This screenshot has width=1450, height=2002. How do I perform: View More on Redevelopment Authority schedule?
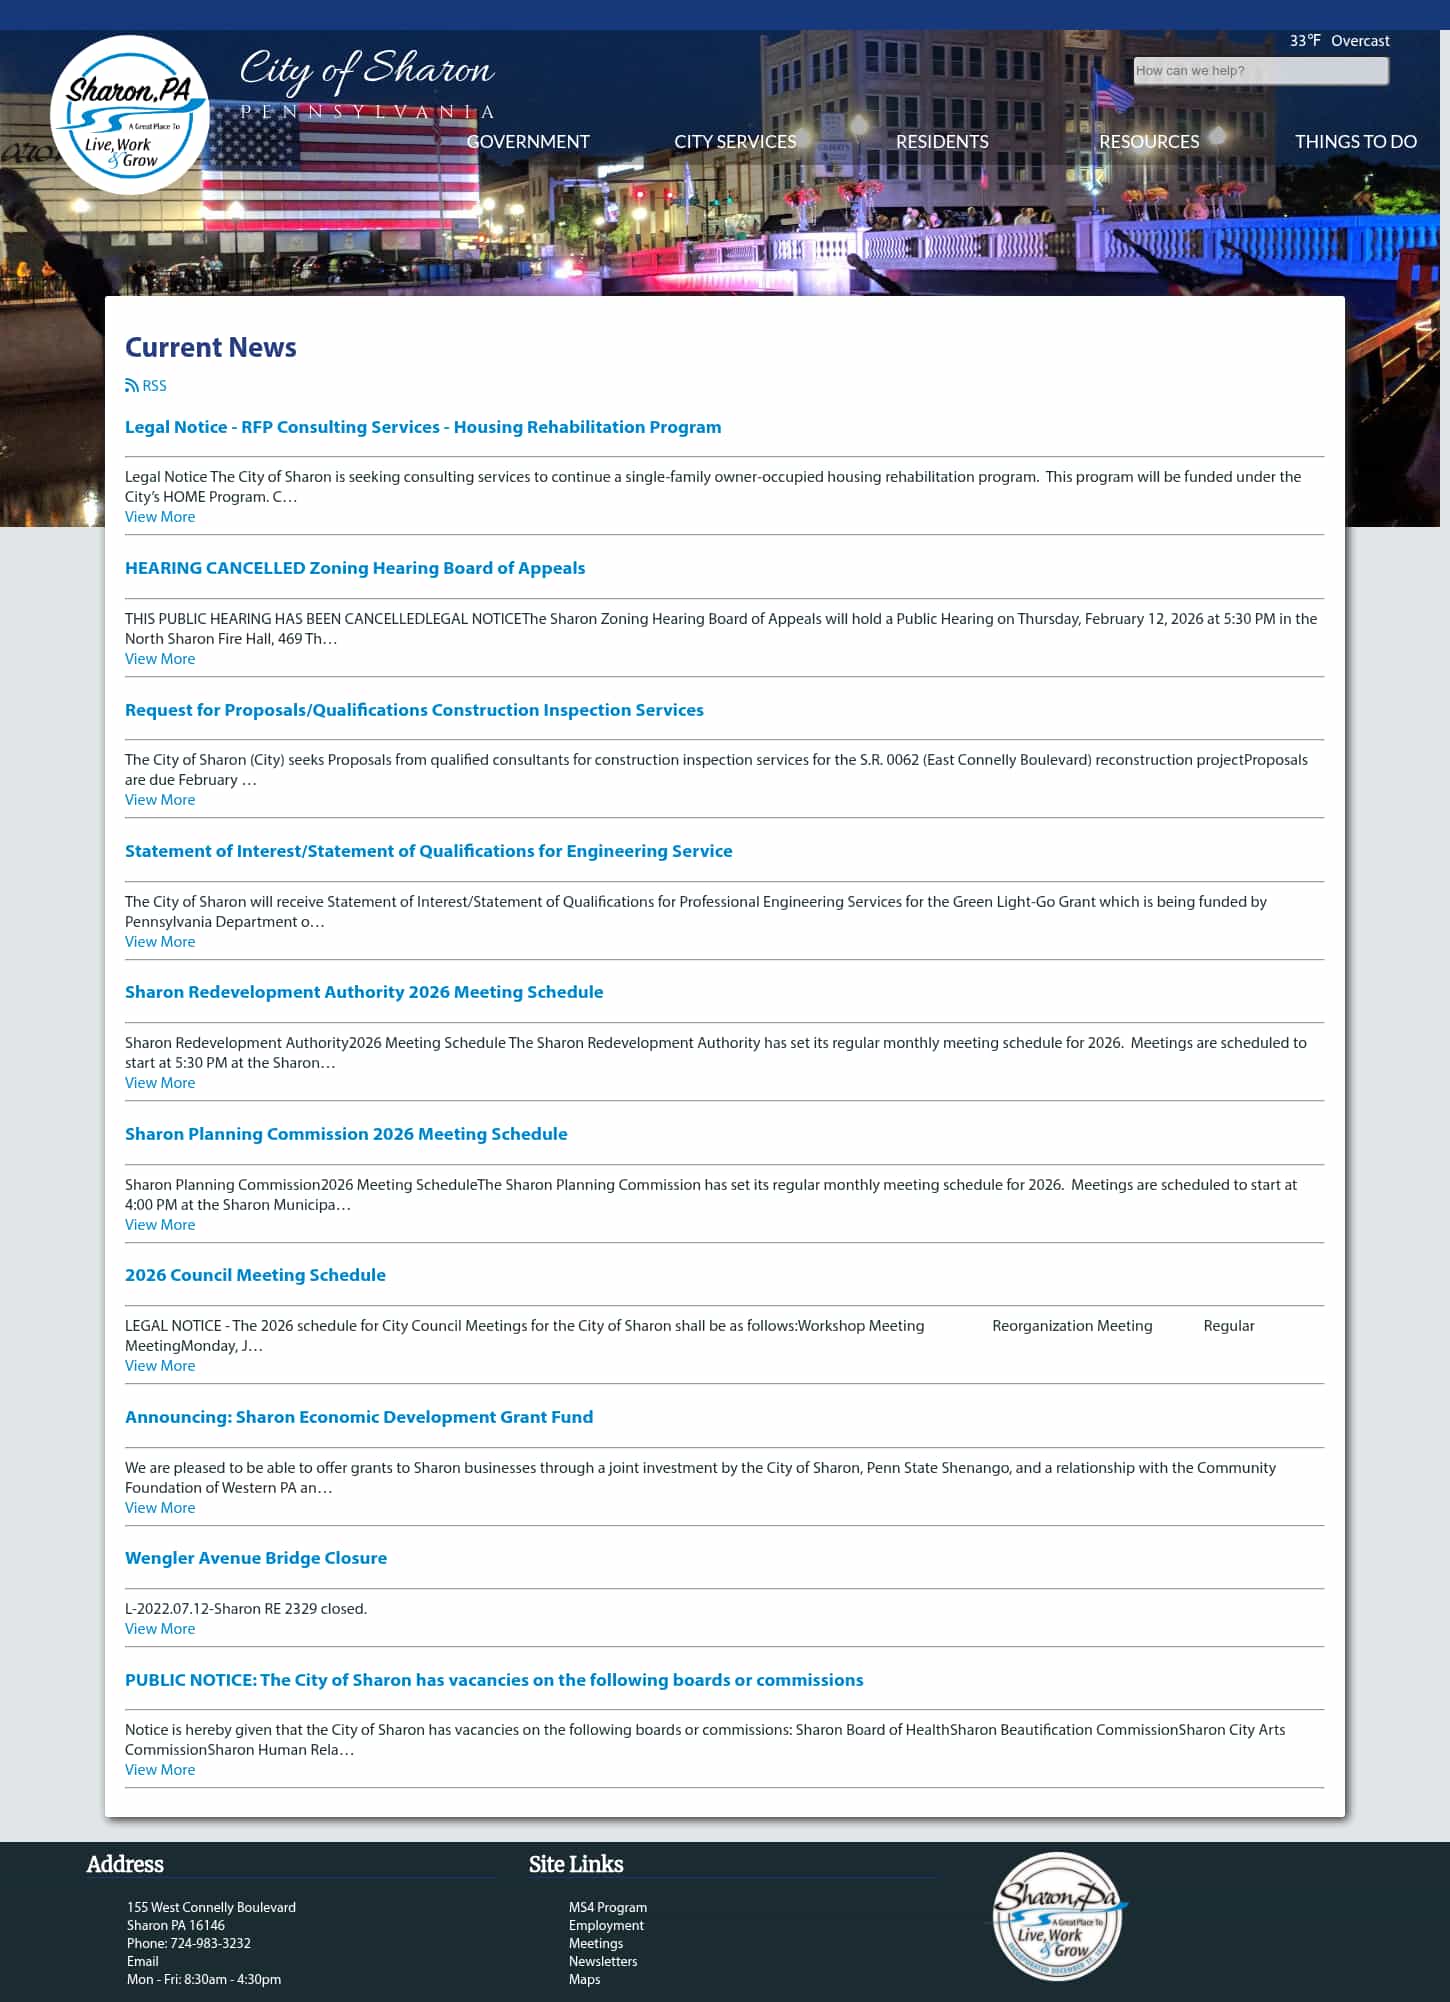tap(160, 1083)
